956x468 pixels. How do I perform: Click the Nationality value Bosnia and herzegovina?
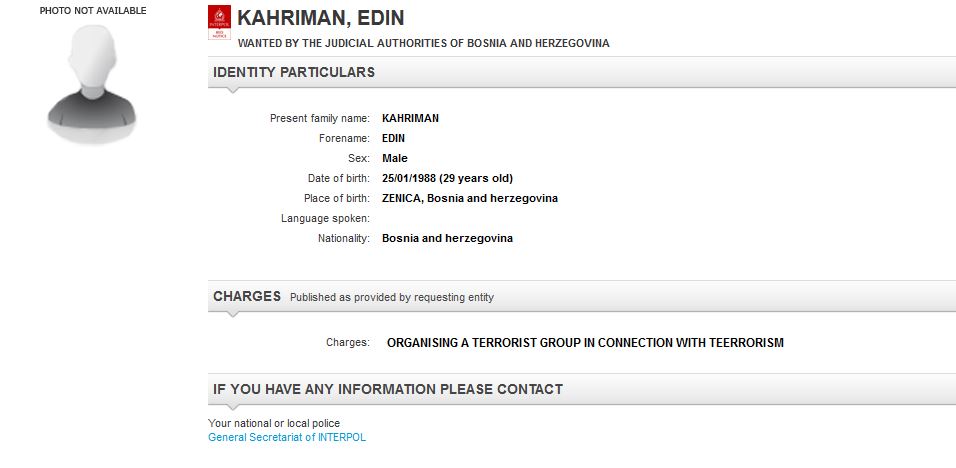tap(447, 238)
